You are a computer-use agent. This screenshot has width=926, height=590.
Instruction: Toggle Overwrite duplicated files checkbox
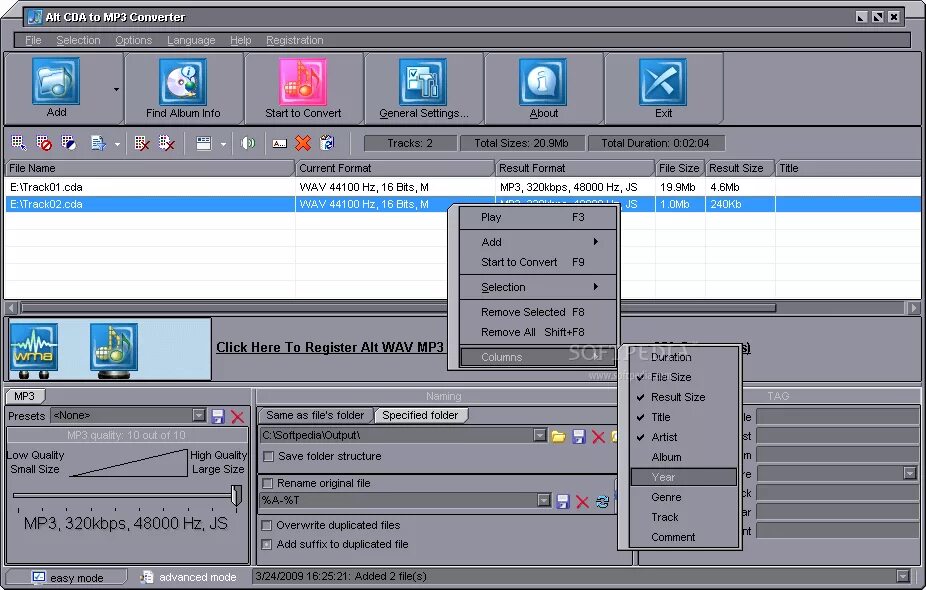[266, 526]
